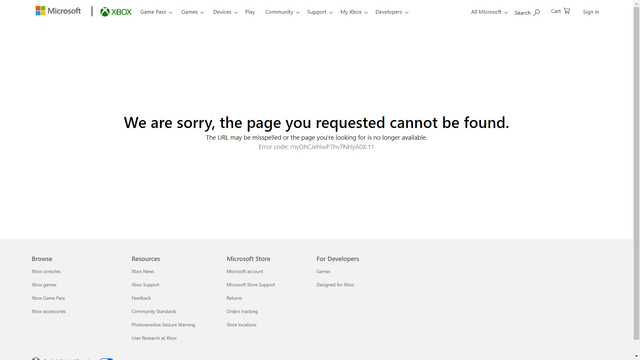The image size is (640, 360).
Task: Expand the Games dropdown menu
Action: (x=192, y=12)
